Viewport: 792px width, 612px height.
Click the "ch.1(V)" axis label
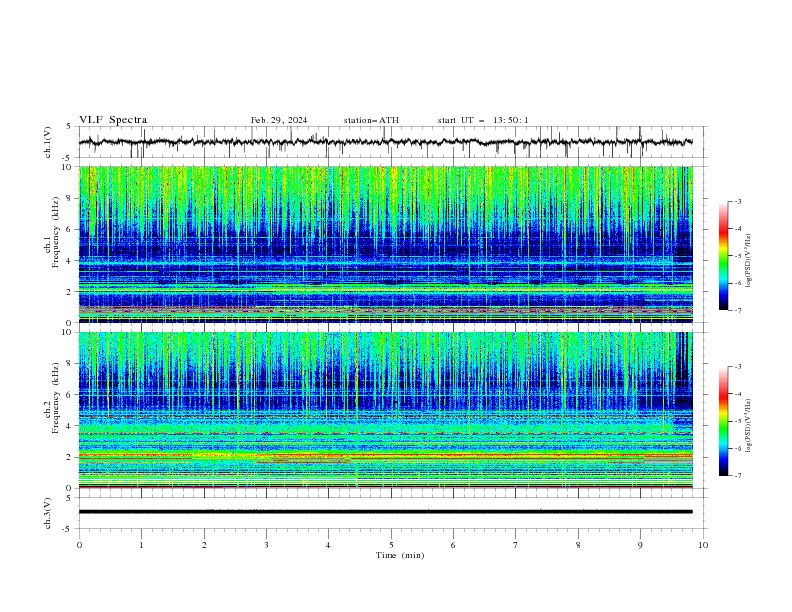(x=48, y=142)
